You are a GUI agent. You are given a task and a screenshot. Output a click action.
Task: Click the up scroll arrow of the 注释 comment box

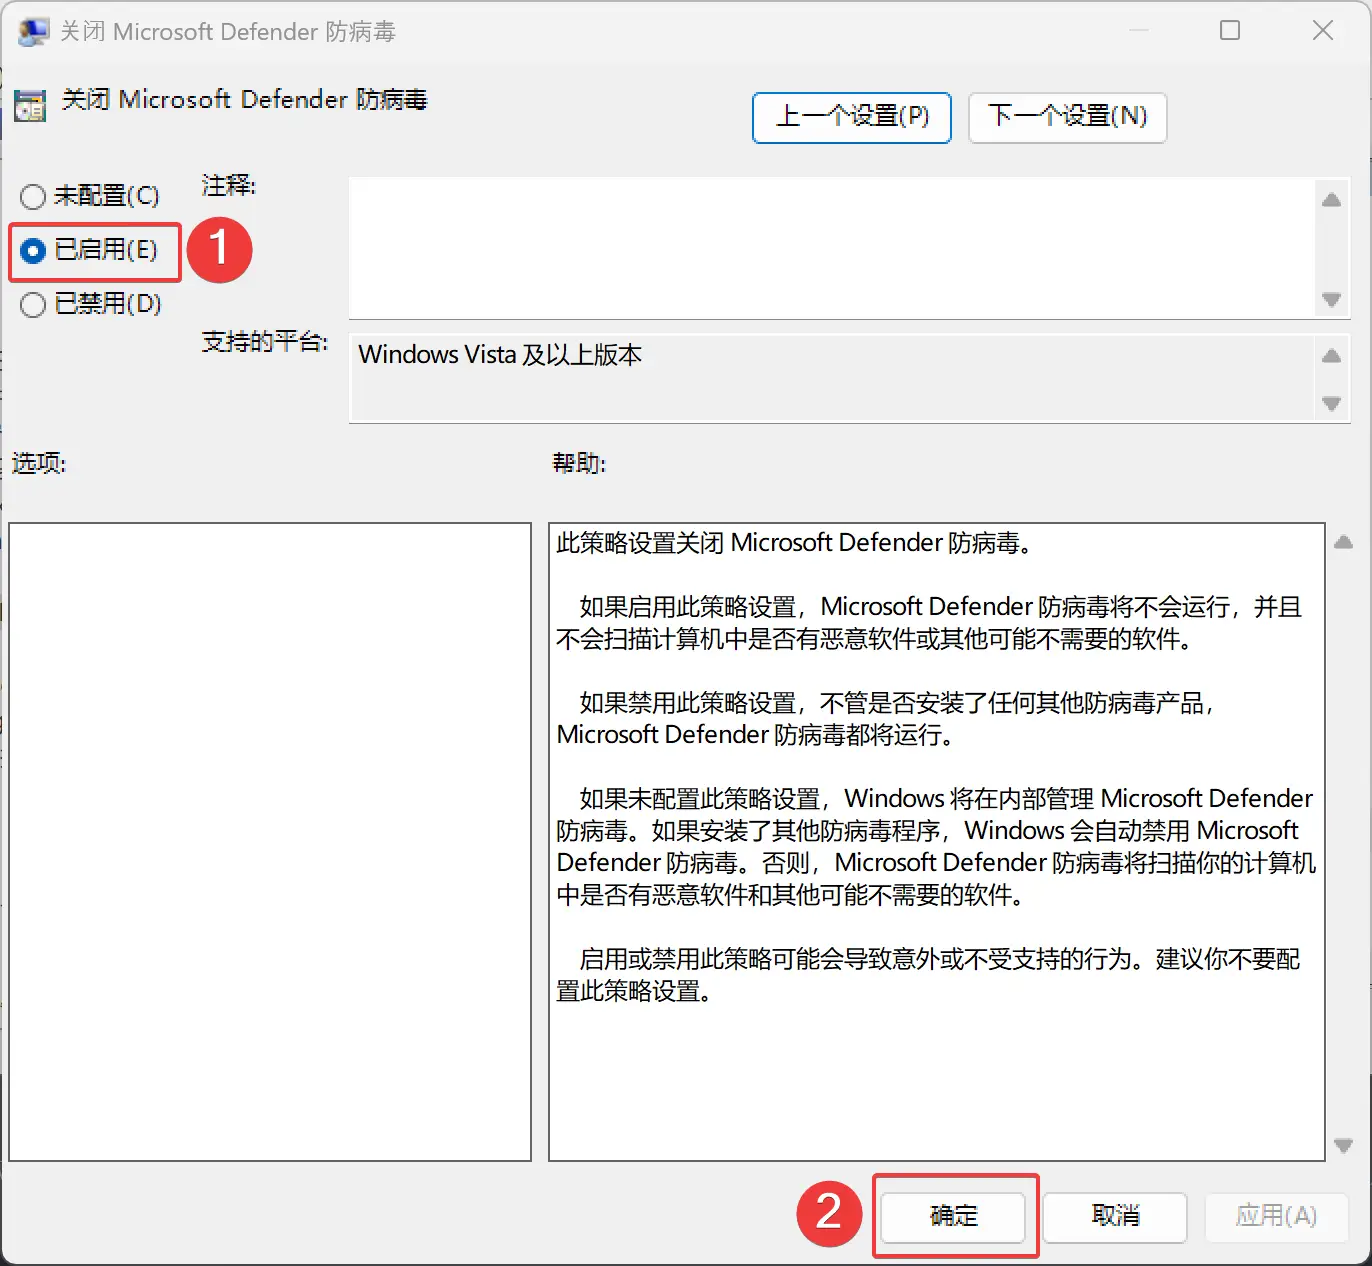(x=1331, y=200)
